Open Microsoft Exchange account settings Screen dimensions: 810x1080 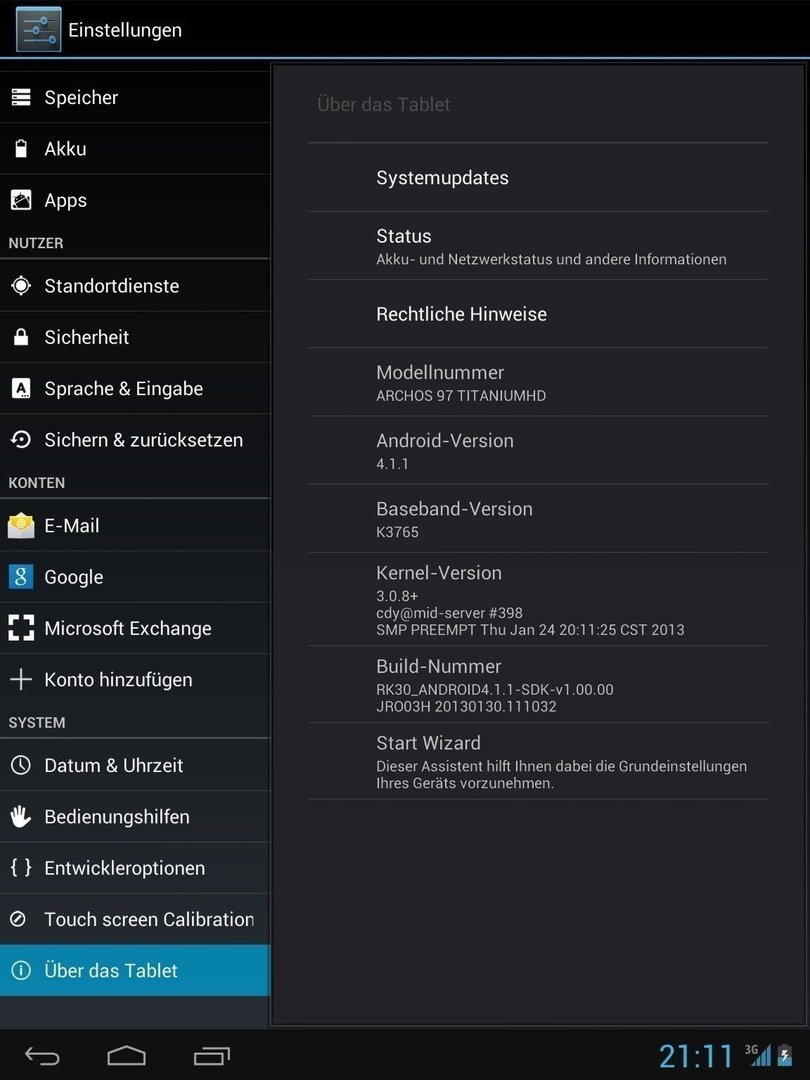pos(135,628)
